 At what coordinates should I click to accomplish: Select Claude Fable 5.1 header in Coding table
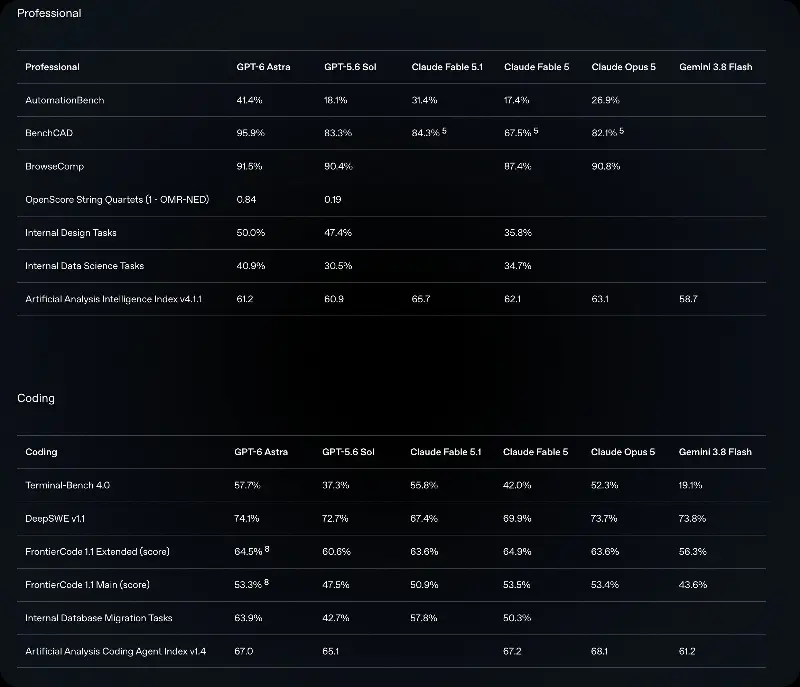point(445,452)
